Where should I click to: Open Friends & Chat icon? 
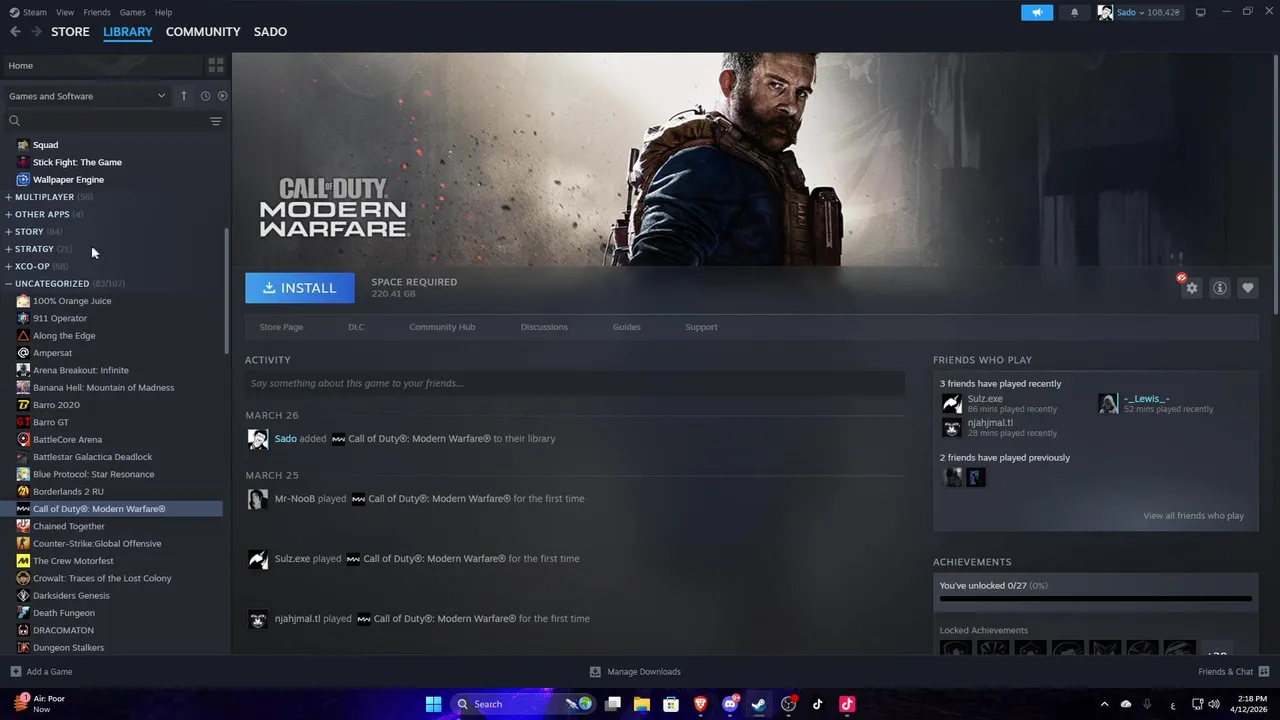click(1264, 672)
